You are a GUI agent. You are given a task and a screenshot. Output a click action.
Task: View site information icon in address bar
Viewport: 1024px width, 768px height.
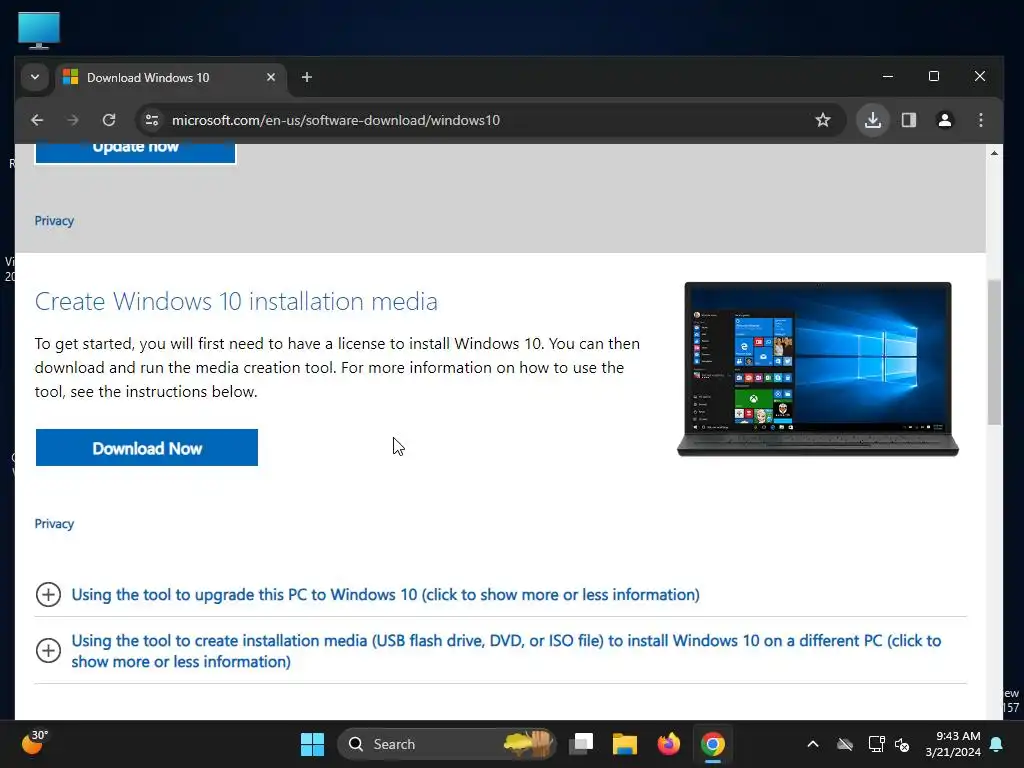[152, 120]
